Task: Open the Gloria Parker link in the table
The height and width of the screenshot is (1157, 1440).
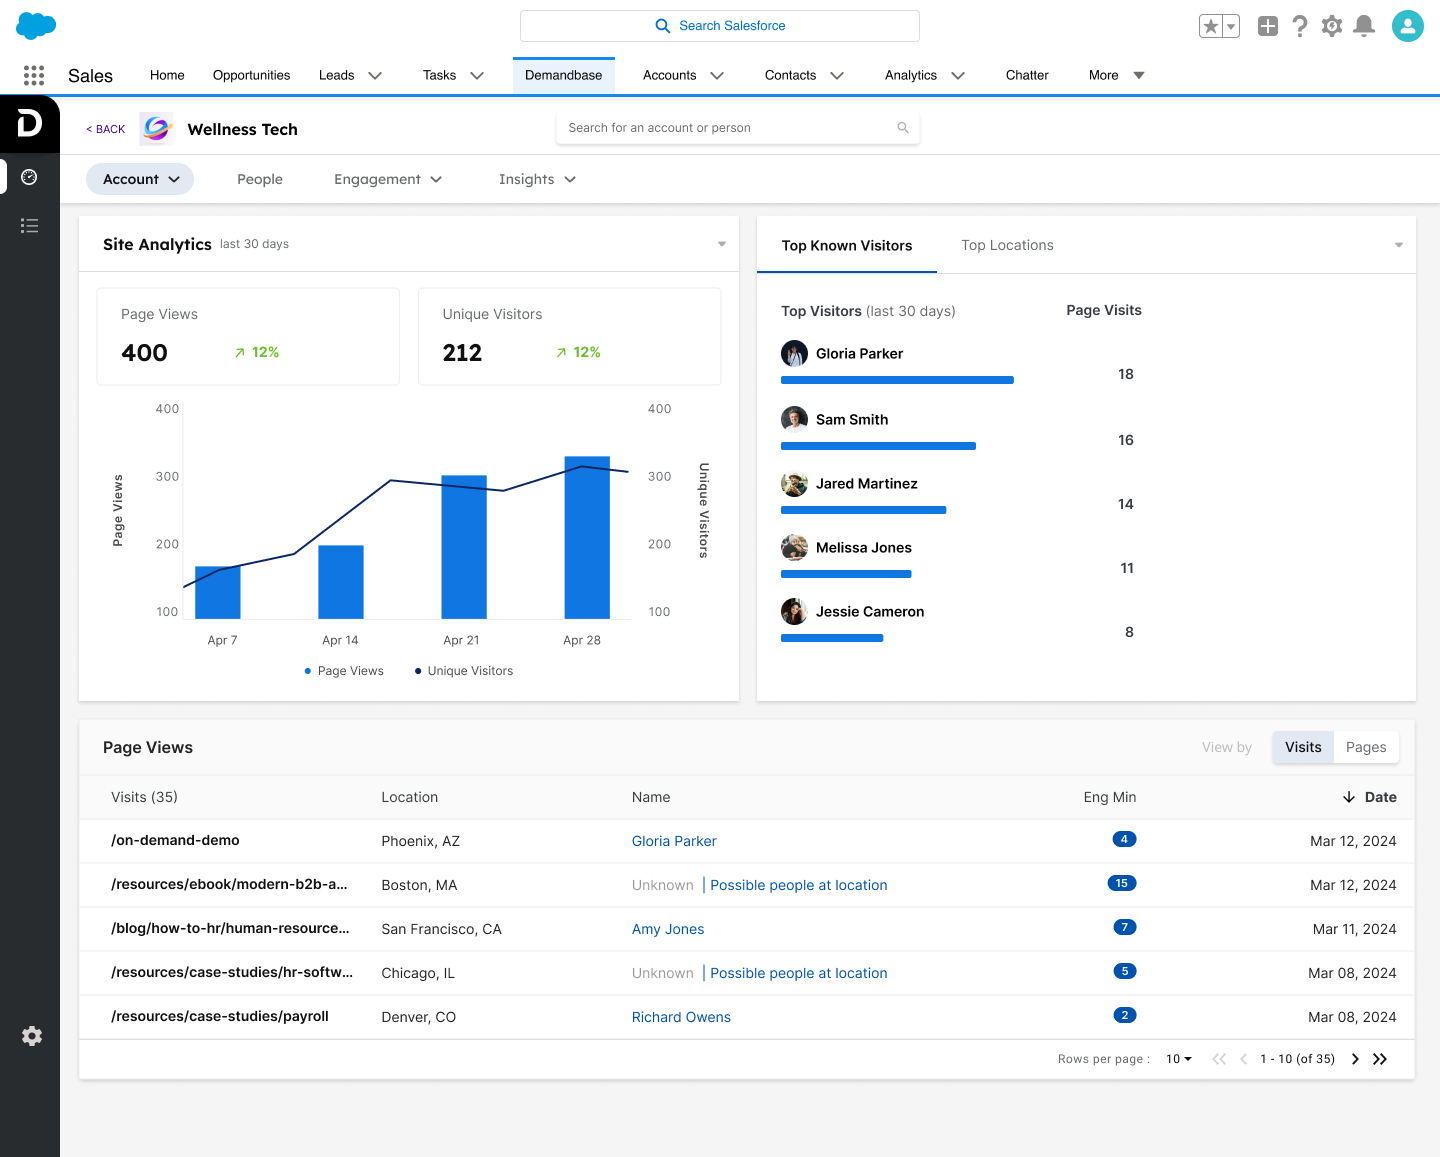Action: (674, 841)
